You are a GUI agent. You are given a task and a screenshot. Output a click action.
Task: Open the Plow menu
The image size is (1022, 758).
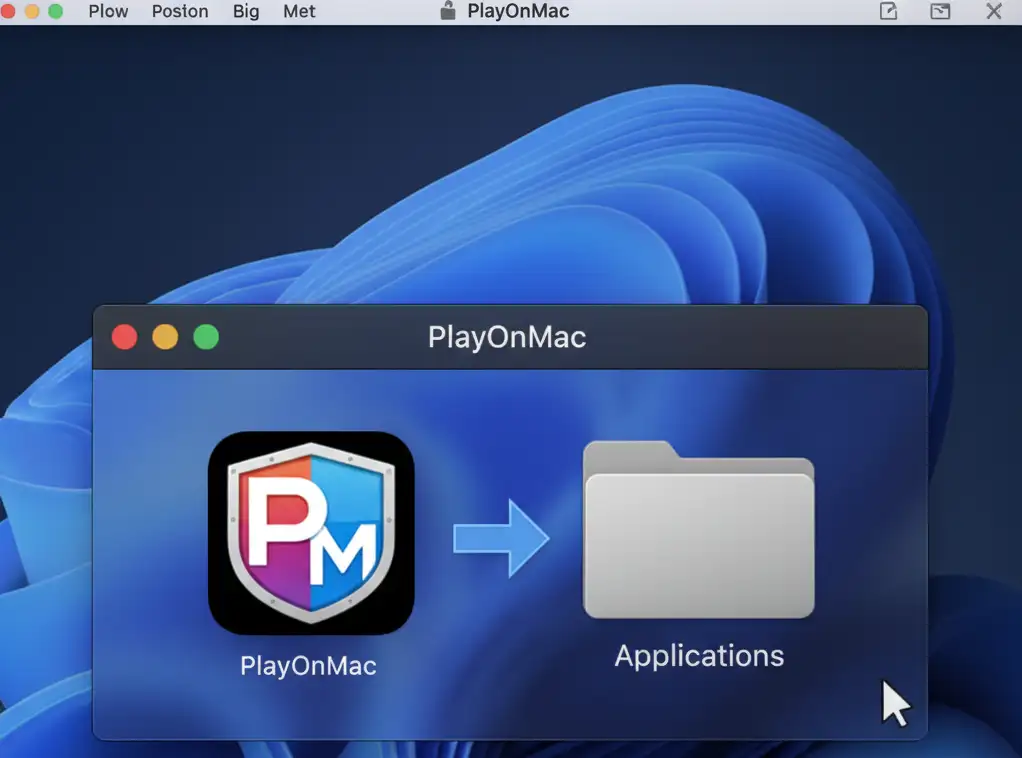point(107,11)
